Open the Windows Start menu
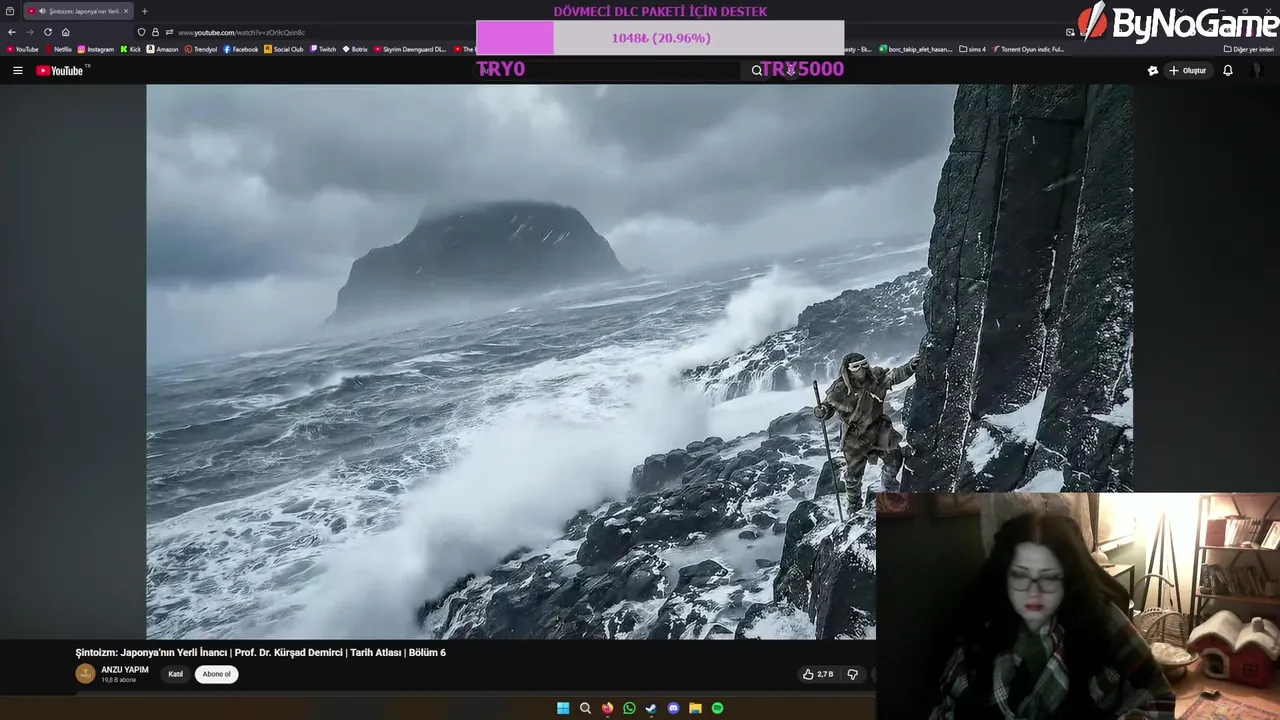1280x720 pixels. pyautogui.click(x=563, y=708)
